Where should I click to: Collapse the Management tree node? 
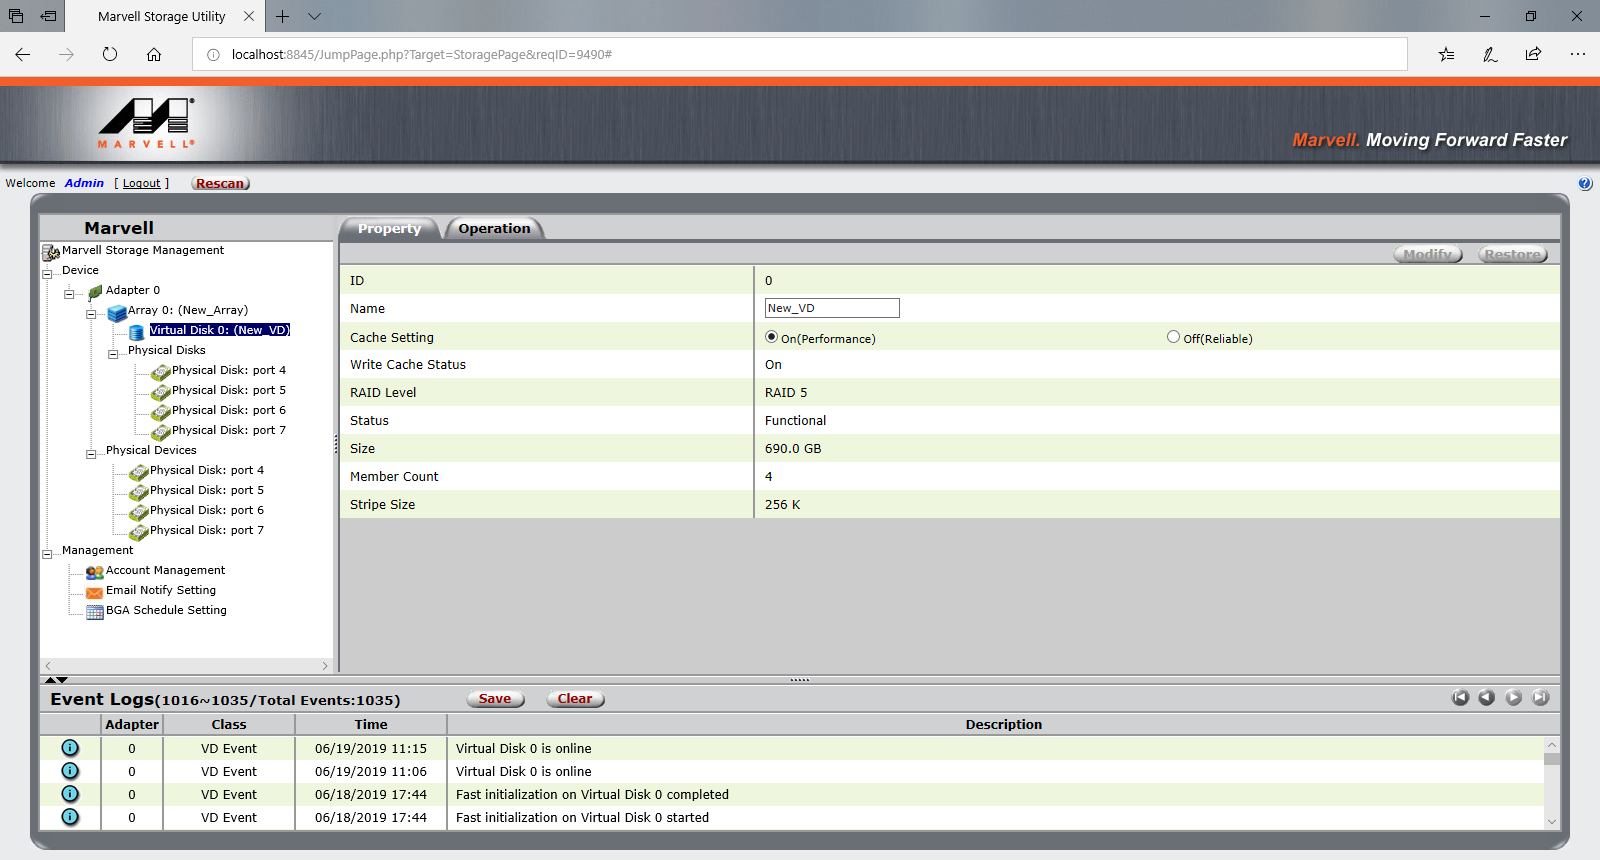(x=47, y=554)
